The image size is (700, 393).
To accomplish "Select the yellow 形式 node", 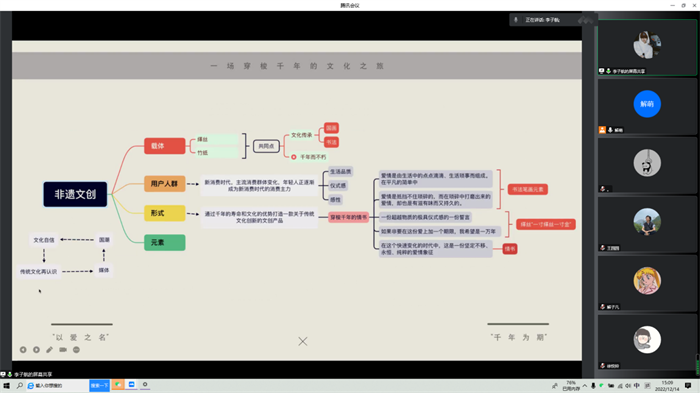I will point(164,213).
